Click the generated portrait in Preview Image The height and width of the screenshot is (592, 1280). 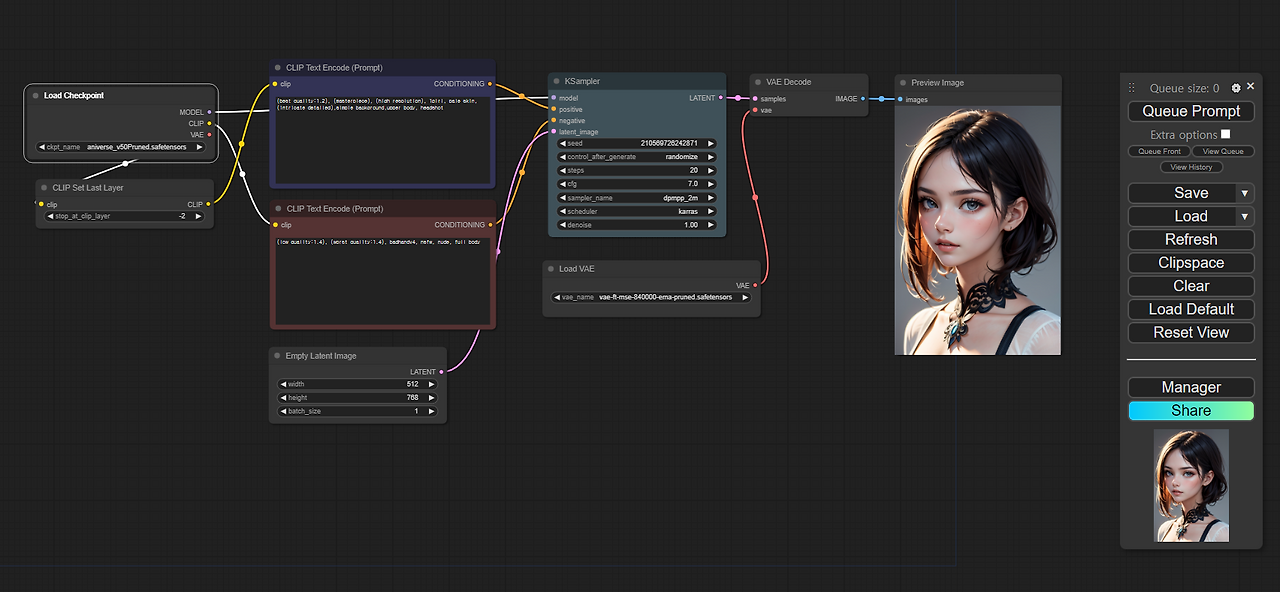(x=978, y=230)
